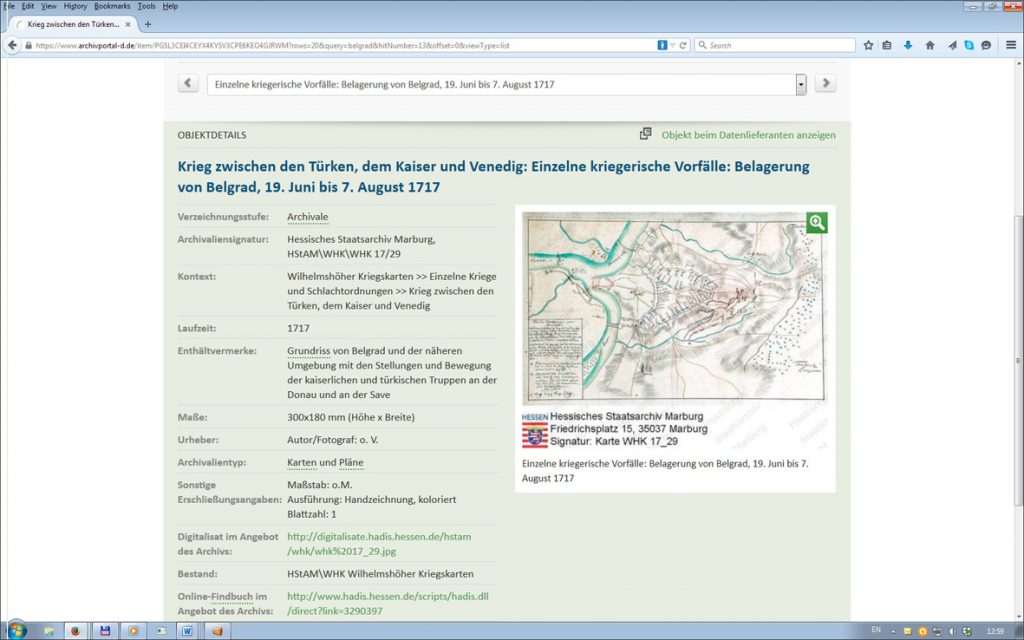Viewport: 1024px width, 640px height.
Task: Bookmark this page with the star icon
Action: coord(868,45)
